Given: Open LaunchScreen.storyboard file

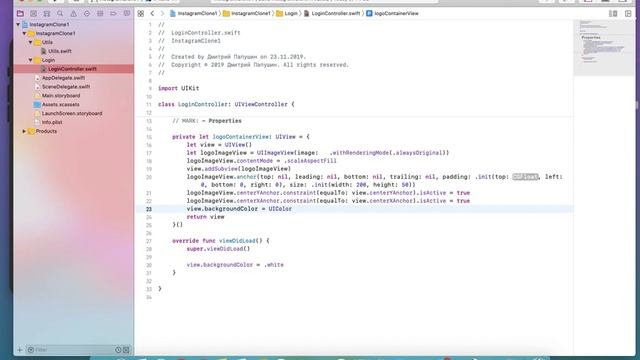Looking at the screenshot, I should point(72,113).
